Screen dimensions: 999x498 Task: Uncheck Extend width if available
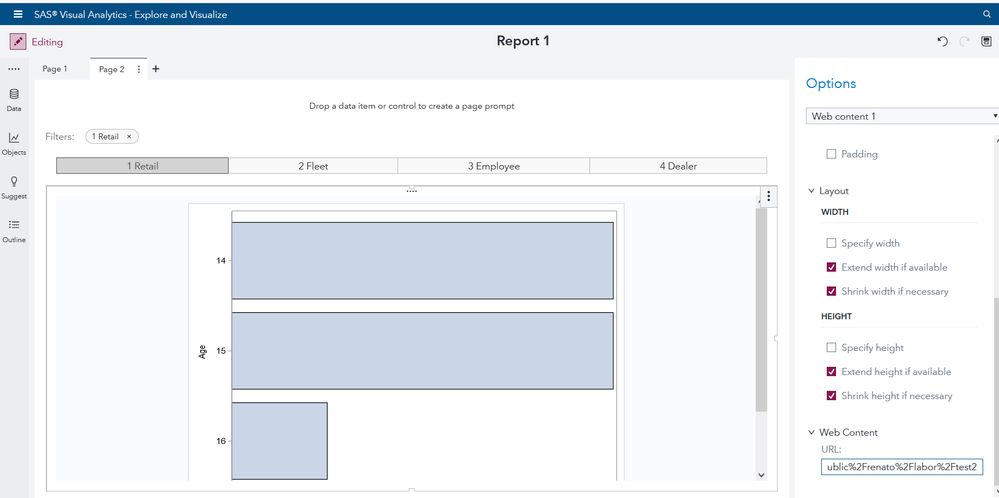[x=831, y=267]
